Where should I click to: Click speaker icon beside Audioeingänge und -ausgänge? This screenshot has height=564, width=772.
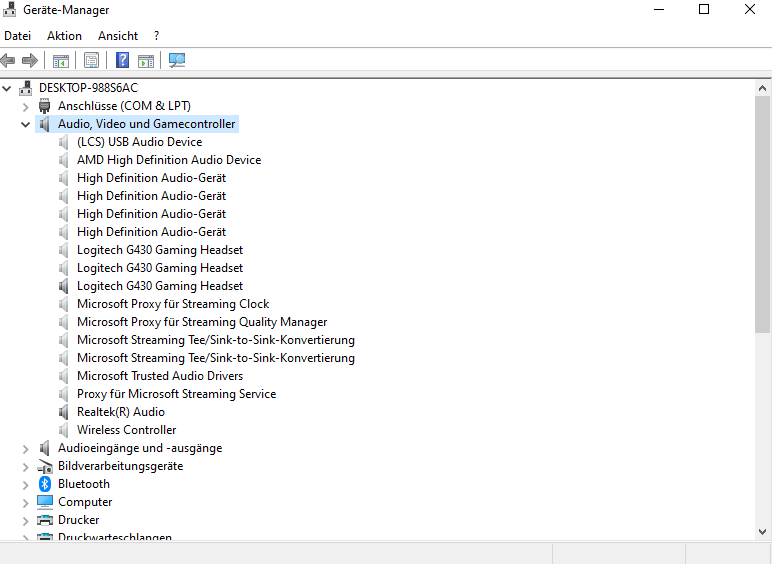pos(45,448)
